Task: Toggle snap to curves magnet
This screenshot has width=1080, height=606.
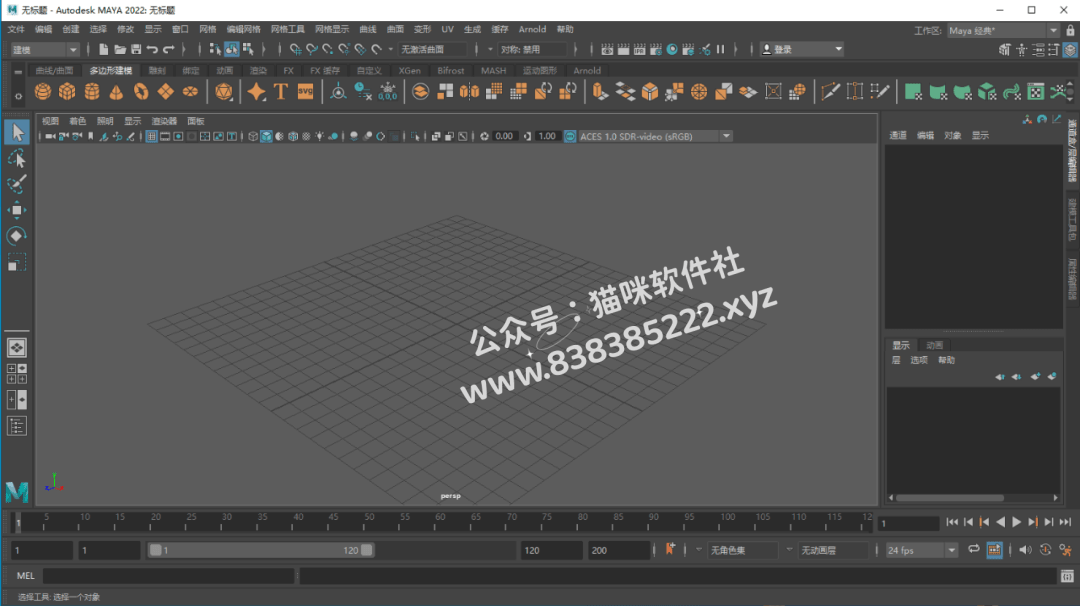Action: [311, 50]
